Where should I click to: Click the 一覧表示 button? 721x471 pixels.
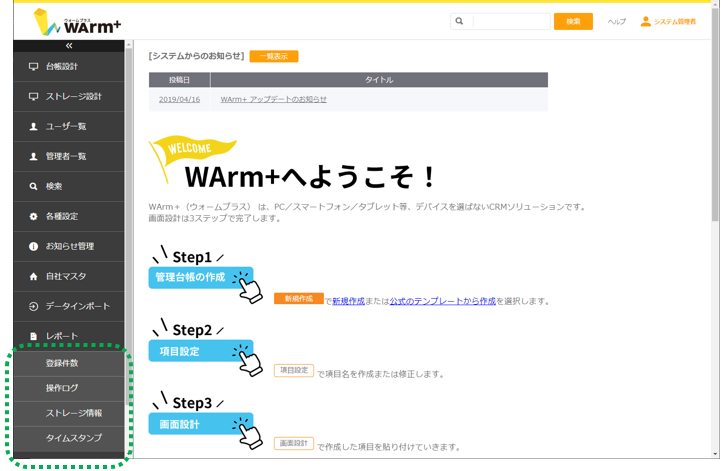pyautogui.click(x=274, y=56)
